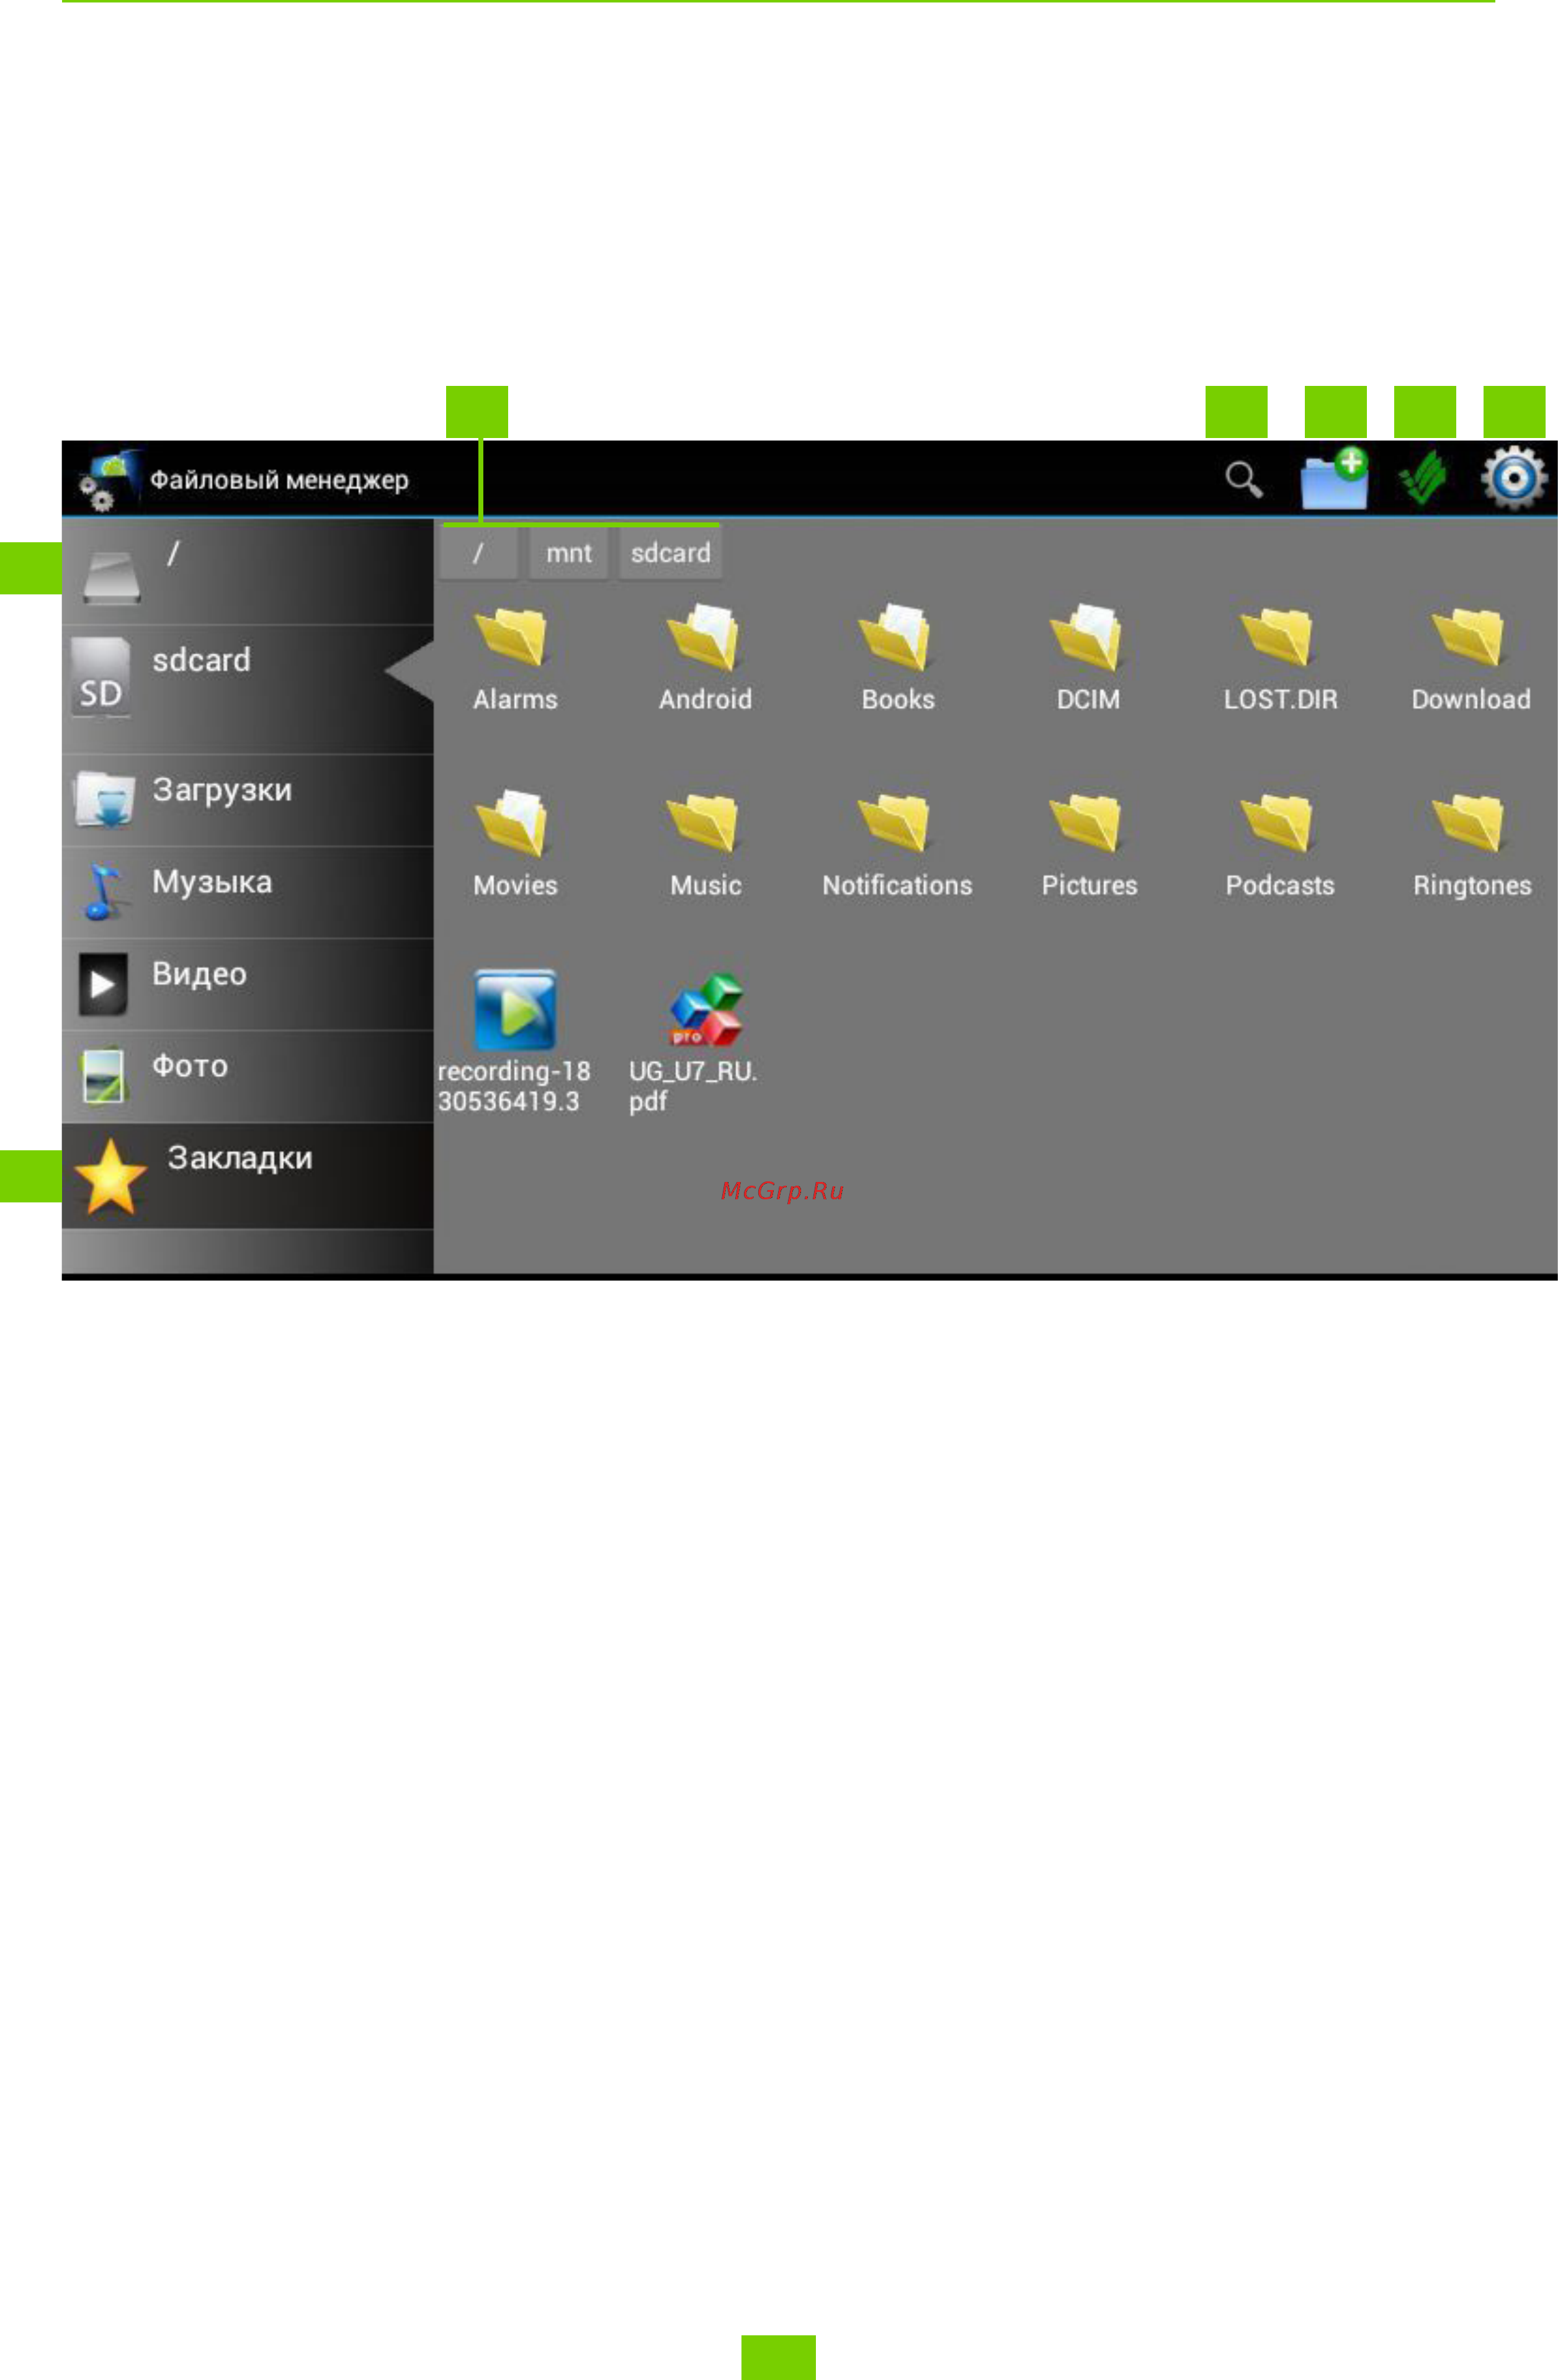1558x2380 pixels.
Task: Play the recording-1830536419 video file
Action: coord(514,1042)
